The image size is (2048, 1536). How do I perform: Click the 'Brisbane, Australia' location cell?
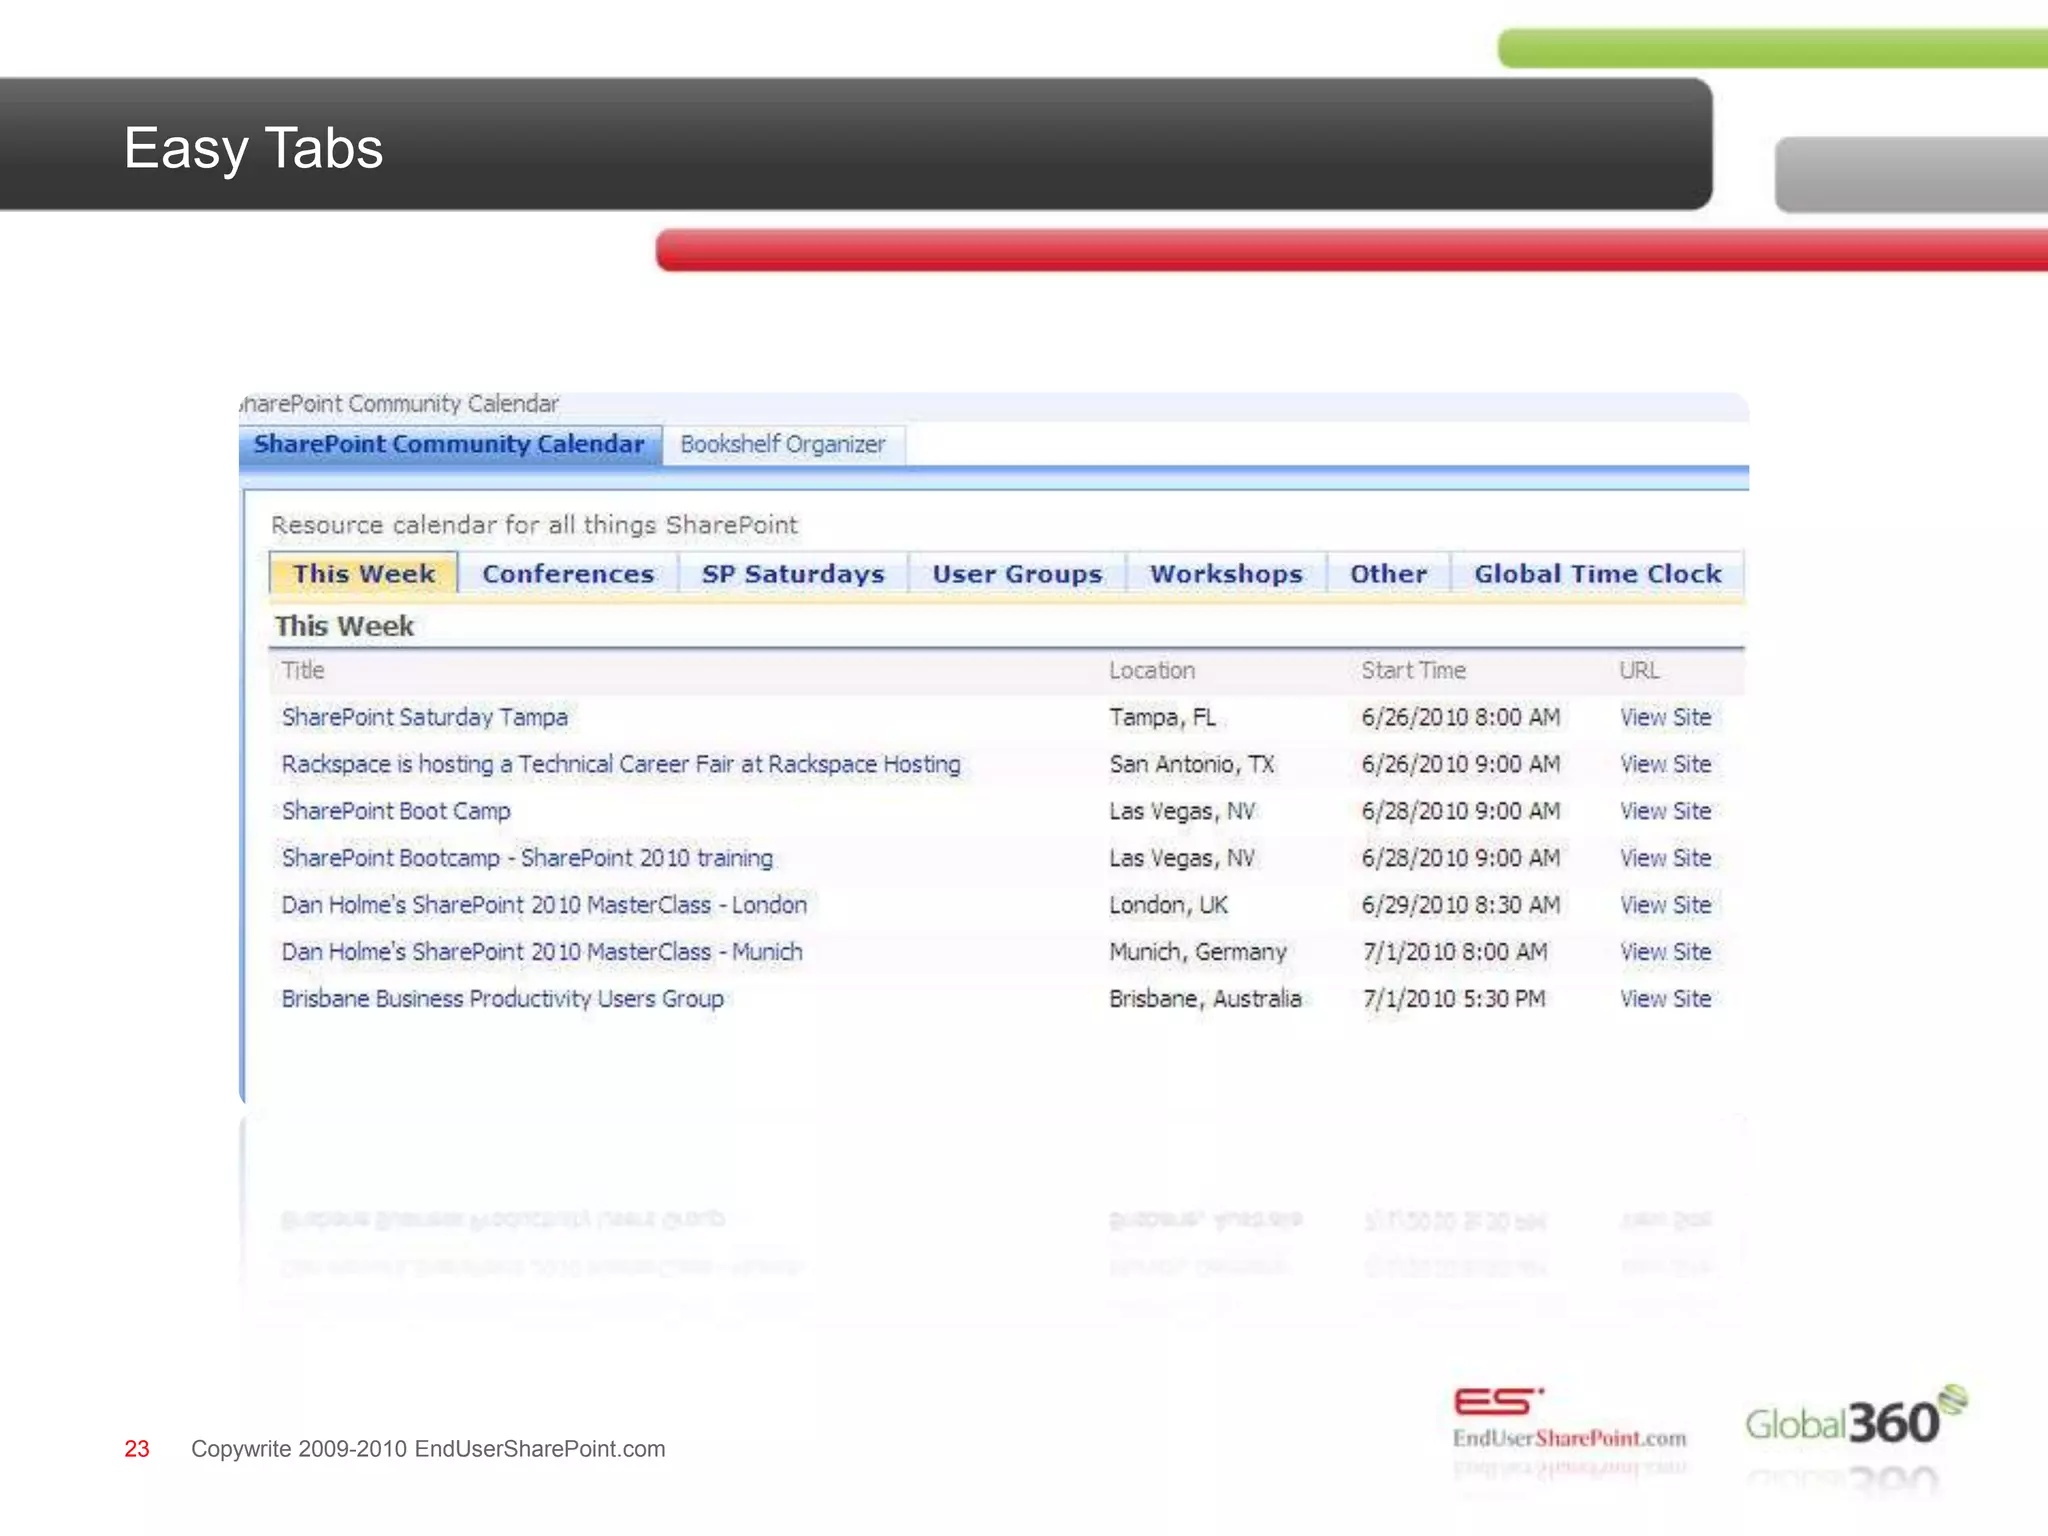[1205, 999]
